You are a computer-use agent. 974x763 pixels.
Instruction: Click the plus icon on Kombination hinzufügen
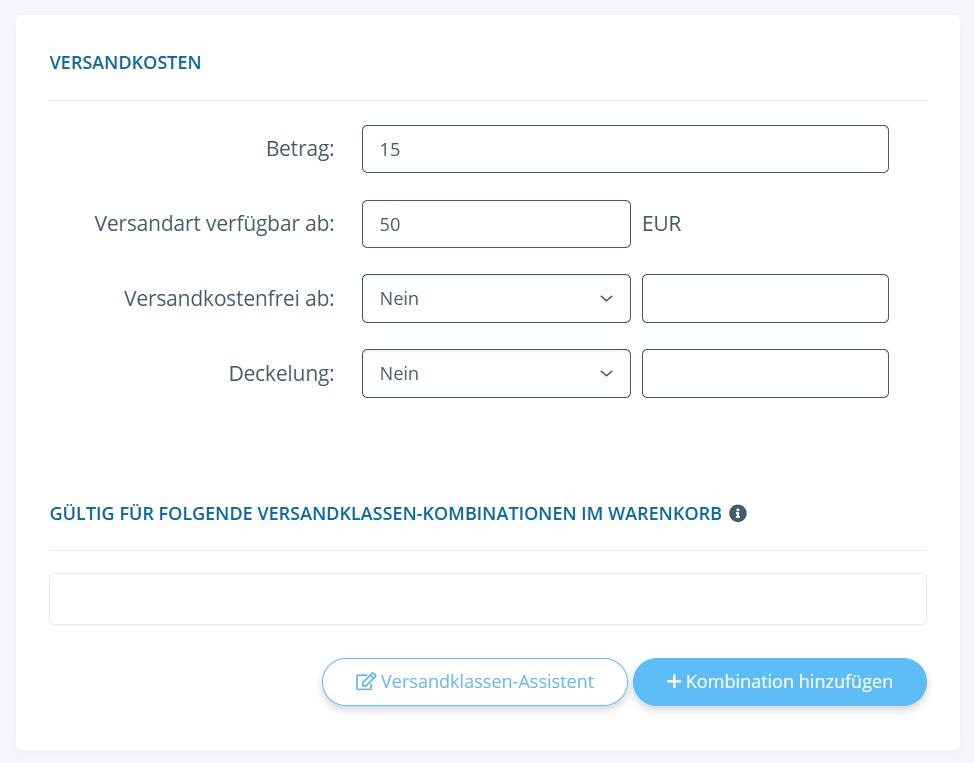point(674,682)
